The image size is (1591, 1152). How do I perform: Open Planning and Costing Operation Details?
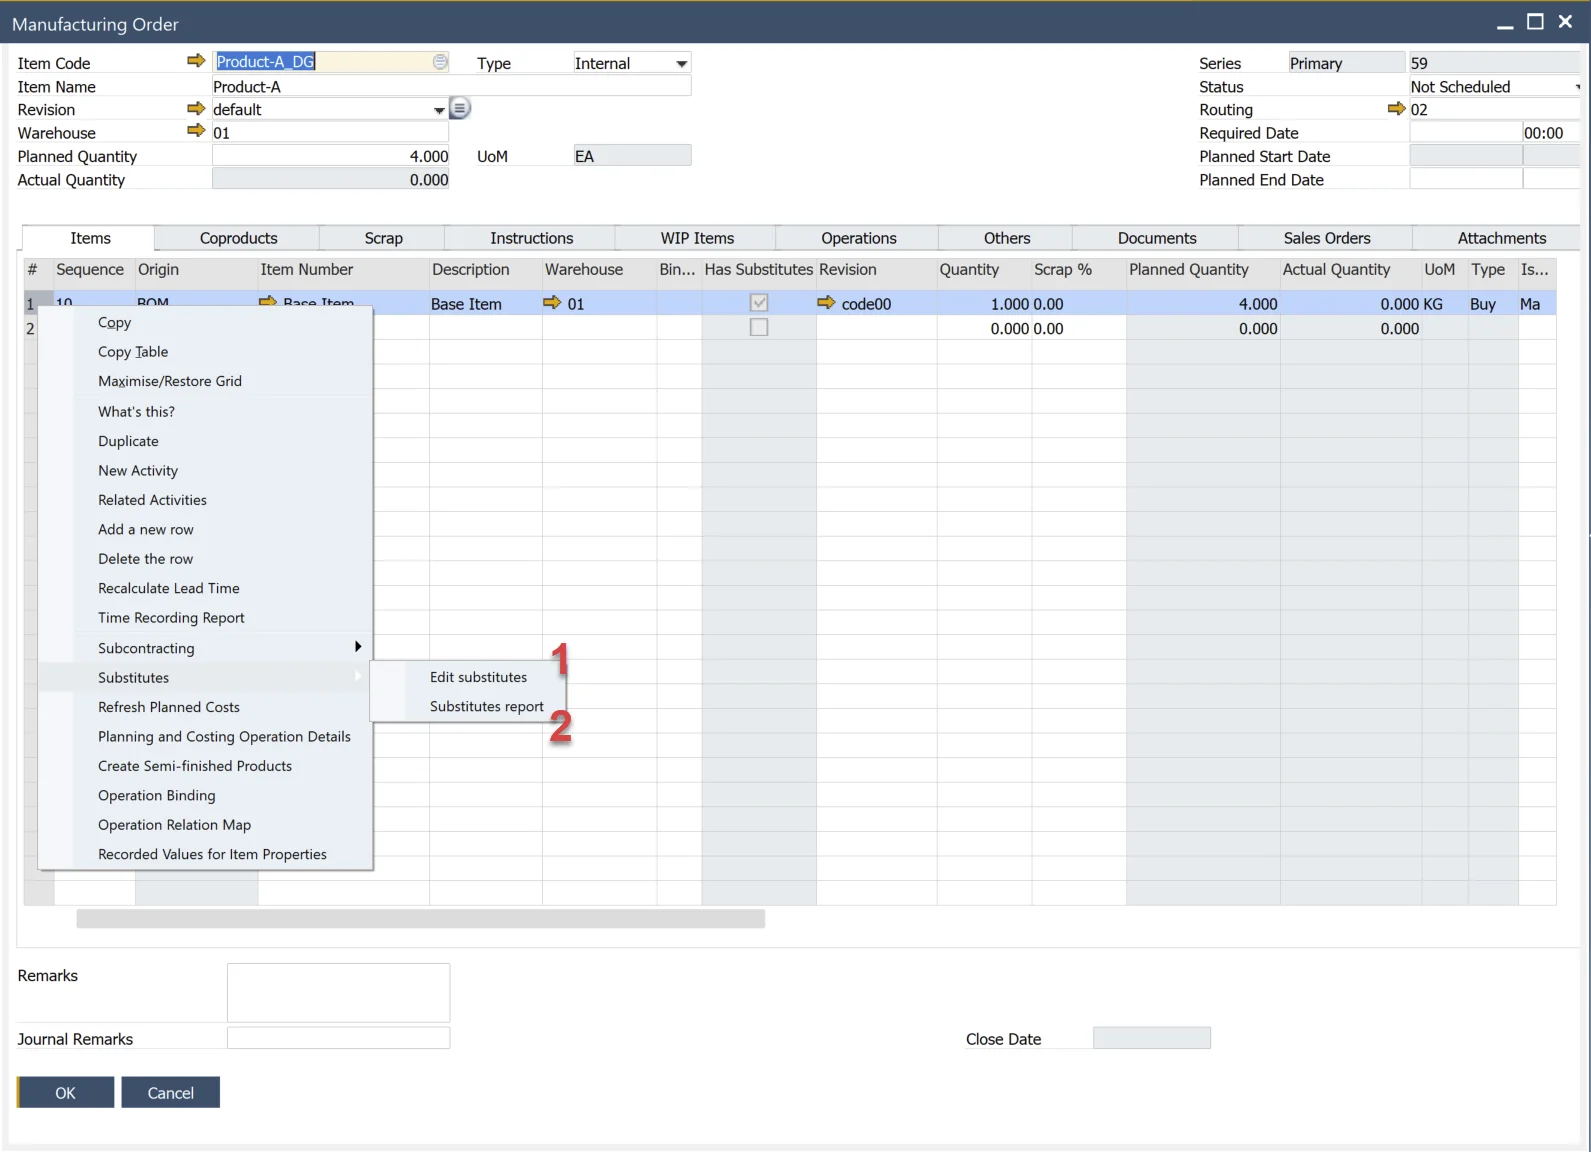pyautogui.click(x=205, y=736)
